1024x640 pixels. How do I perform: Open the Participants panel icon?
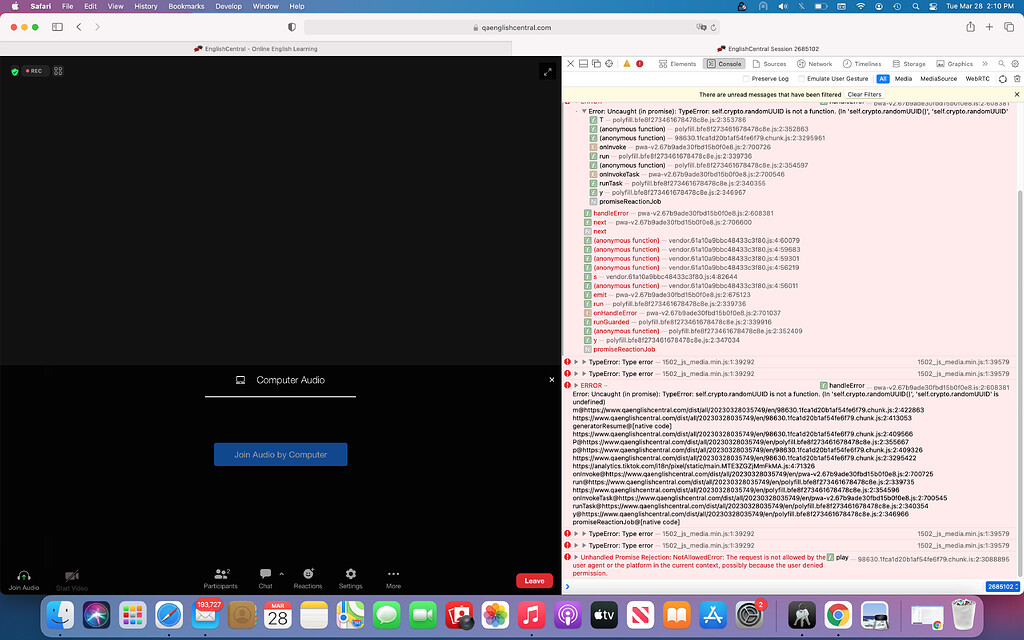click(221, 573)
